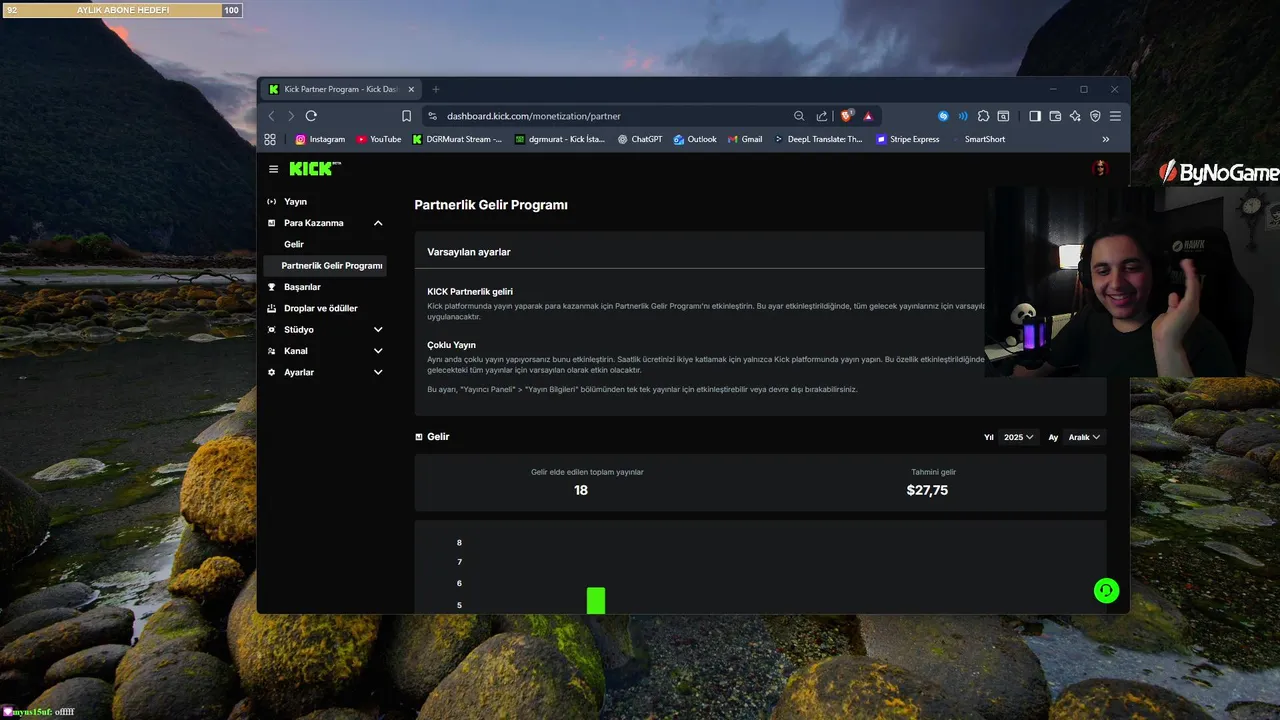Close the Kick Partner Program tab
This screenshot has height=720, width=1280.
click(410, 89)
